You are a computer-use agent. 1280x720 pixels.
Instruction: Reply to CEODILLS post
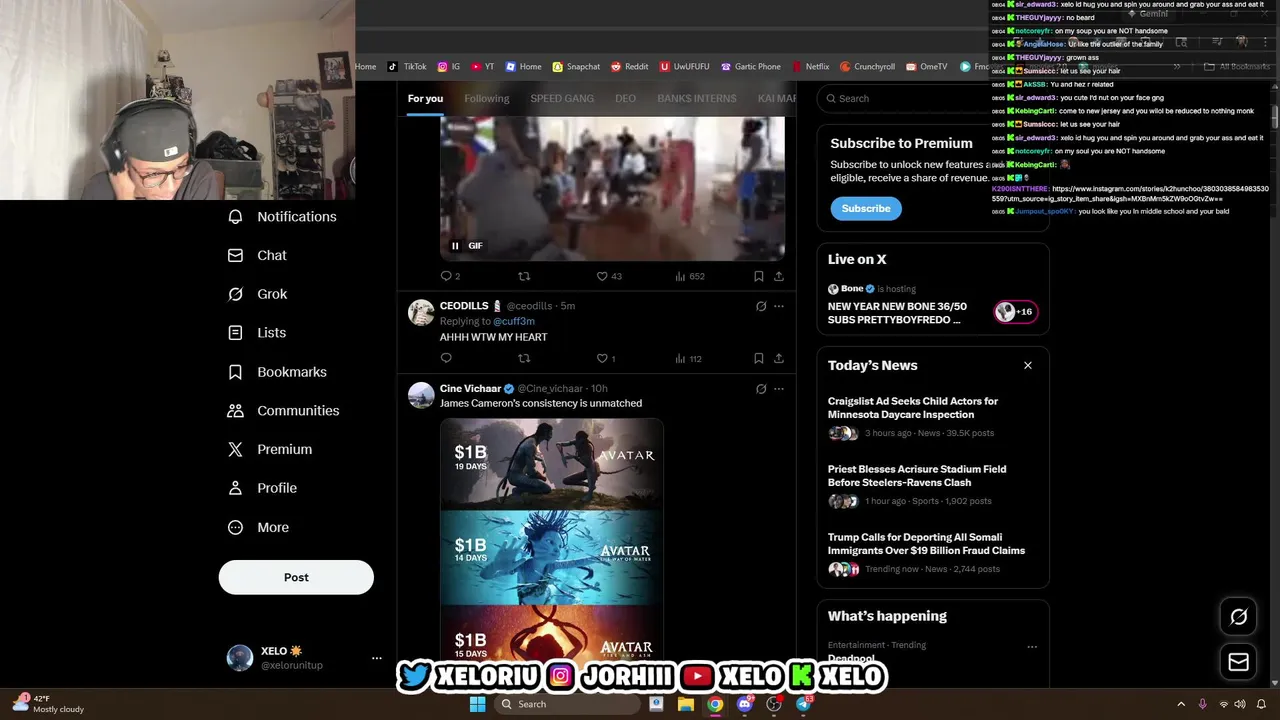point(446,358)
